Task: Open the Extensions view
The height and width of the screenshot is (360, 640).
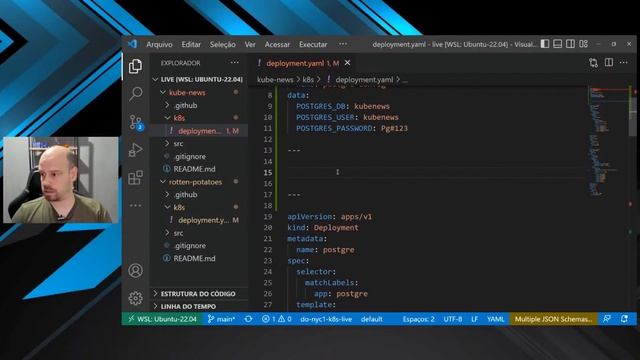Action: pos(136,178)
